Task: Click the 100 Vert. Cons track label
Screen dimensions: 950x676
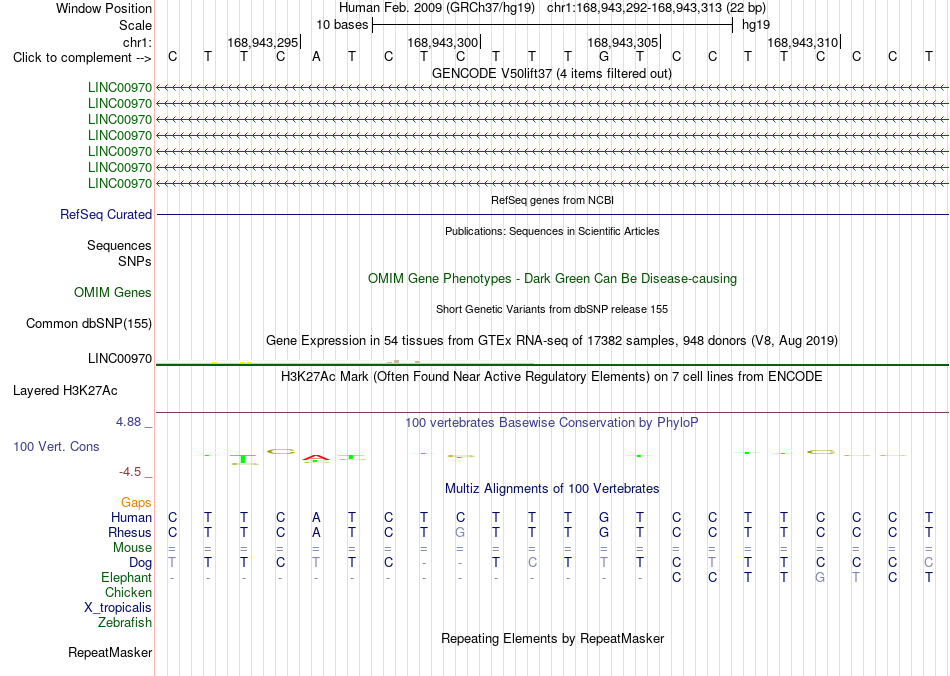Action: [56, 446]
